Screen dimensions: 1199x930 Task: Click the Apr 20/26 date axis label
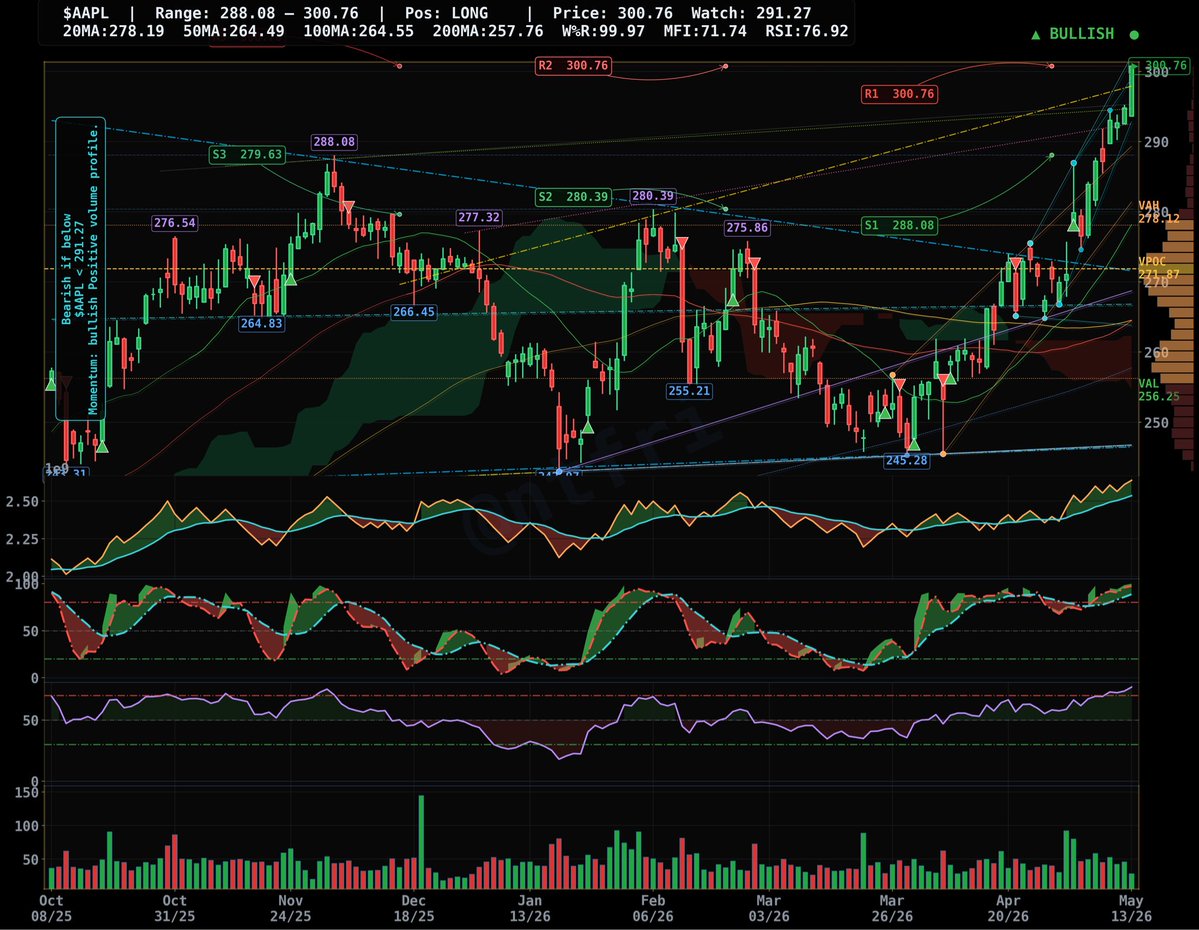[x=1008, y=908]
